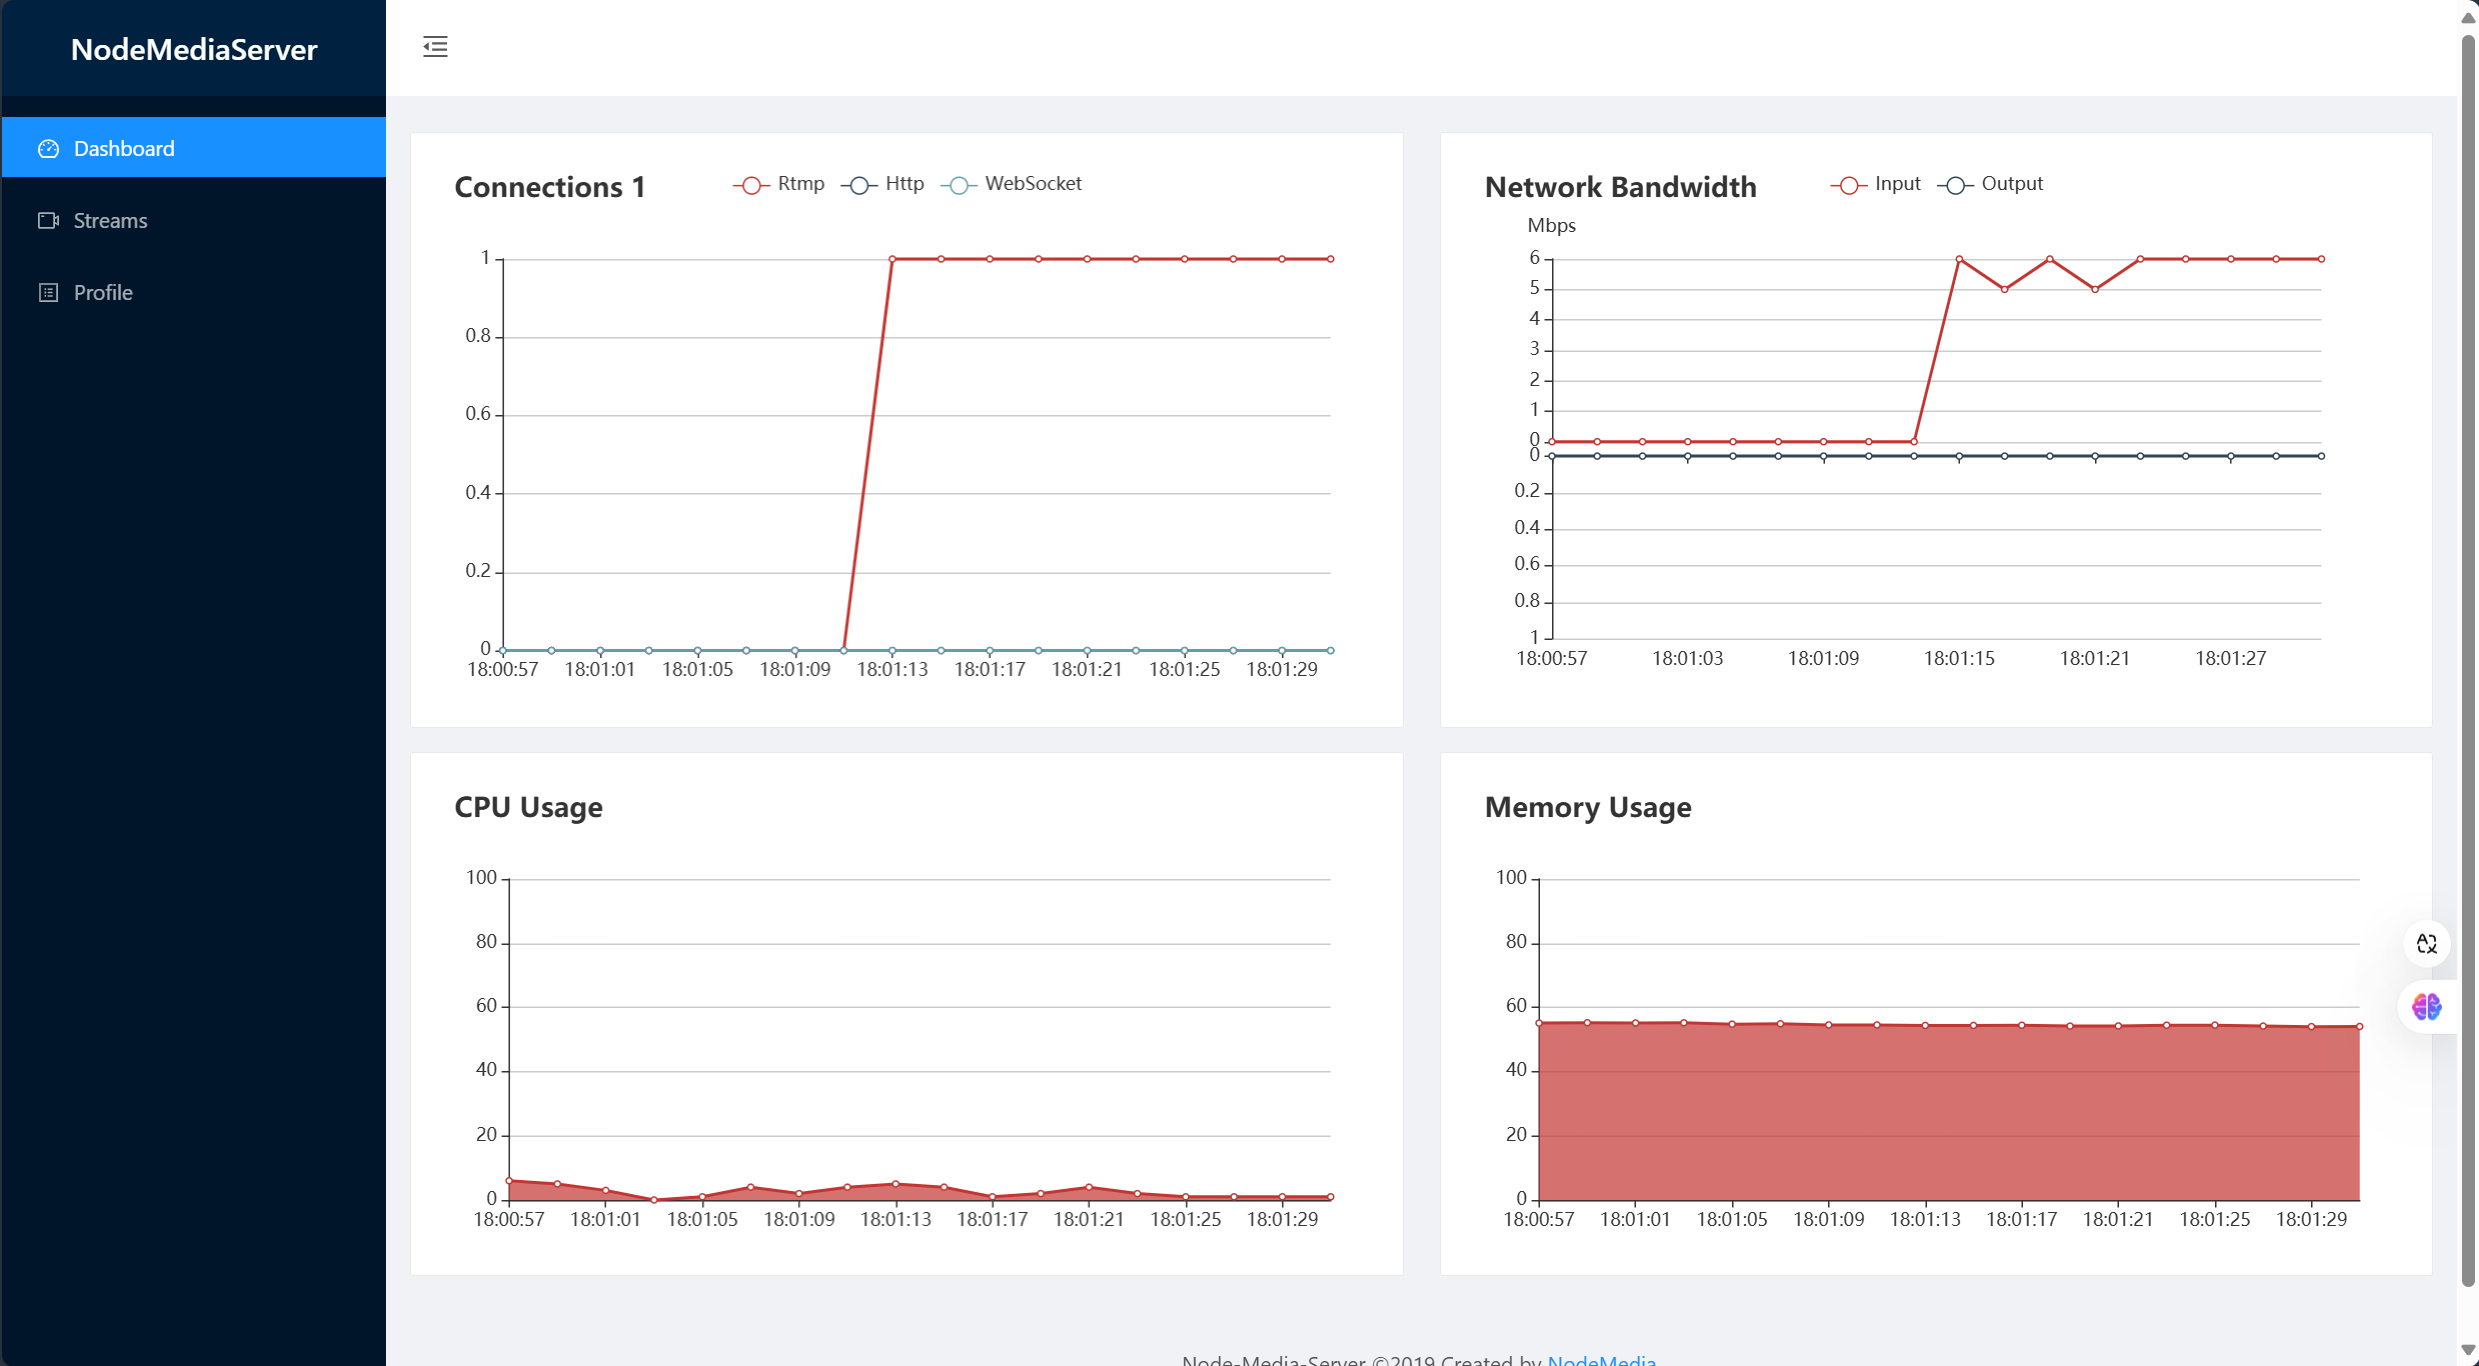Toggle the WebSocket series visibility

959,184
